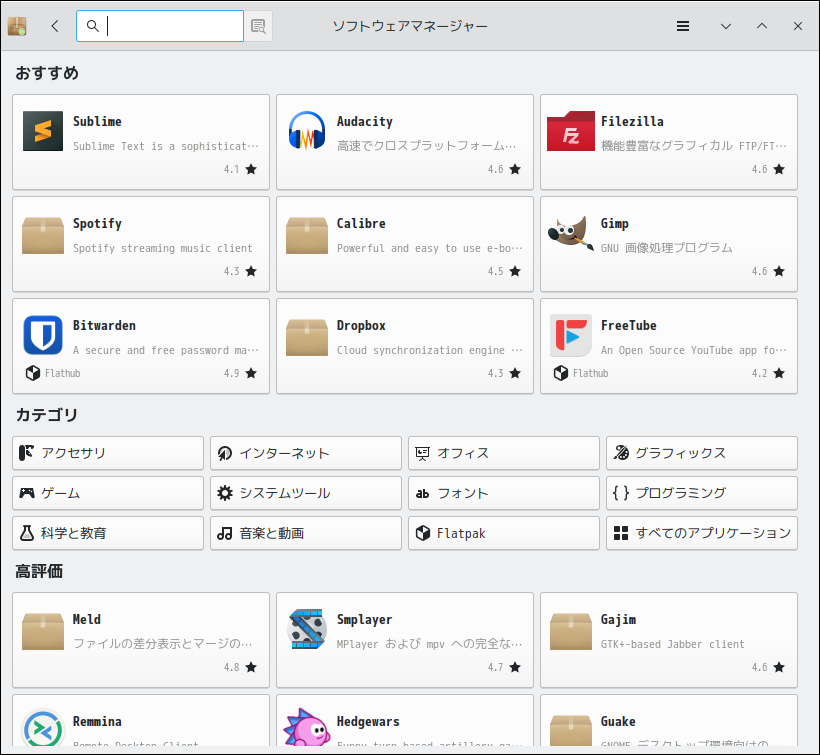The height and width of the screenshot is (755, 820).
Task: Click the Smplayer film icon
Action: (x=307, y=628)
